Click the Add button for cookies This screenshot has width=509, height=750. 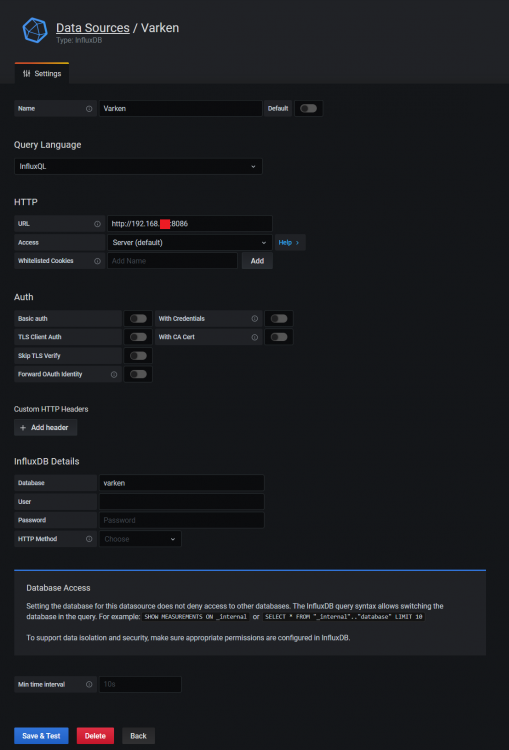257,261
